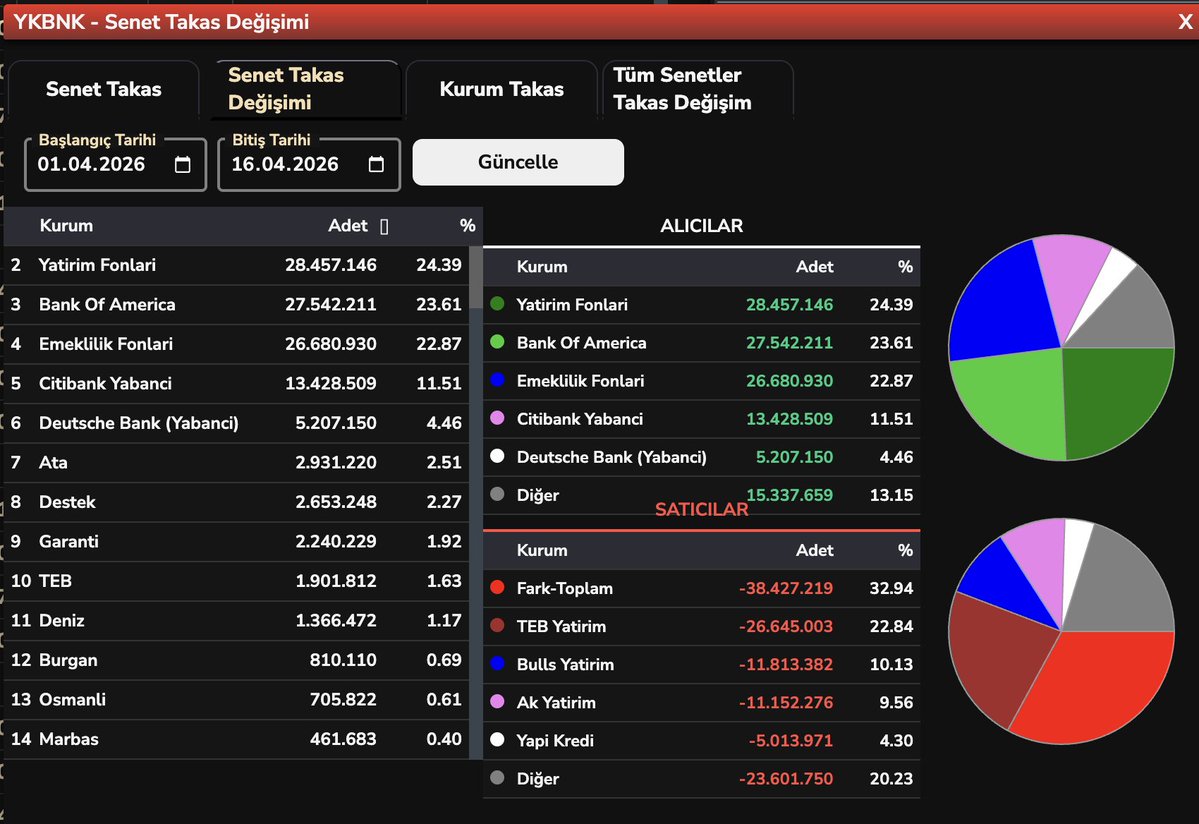1199x824 pixels.
Task: Click the dark red TEB Yatirim legend dot
Action: point(497,625)
